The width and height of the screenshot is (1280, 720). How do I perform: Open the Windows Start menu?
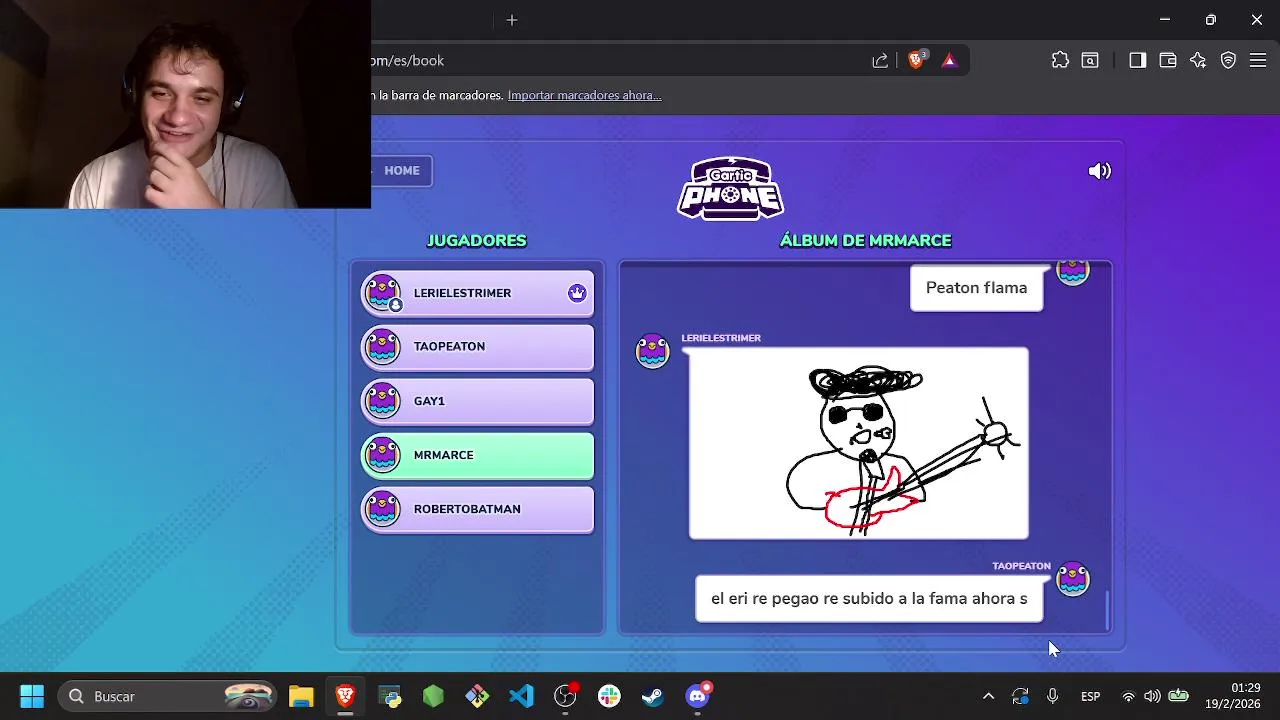coord(32,696)
